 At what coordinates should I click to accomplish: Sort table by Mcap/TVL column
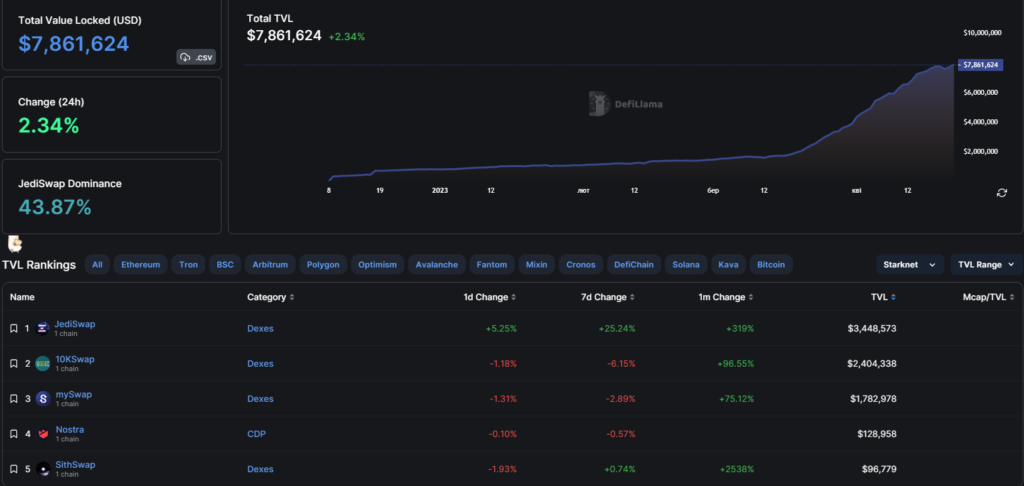tap(989, 297)
